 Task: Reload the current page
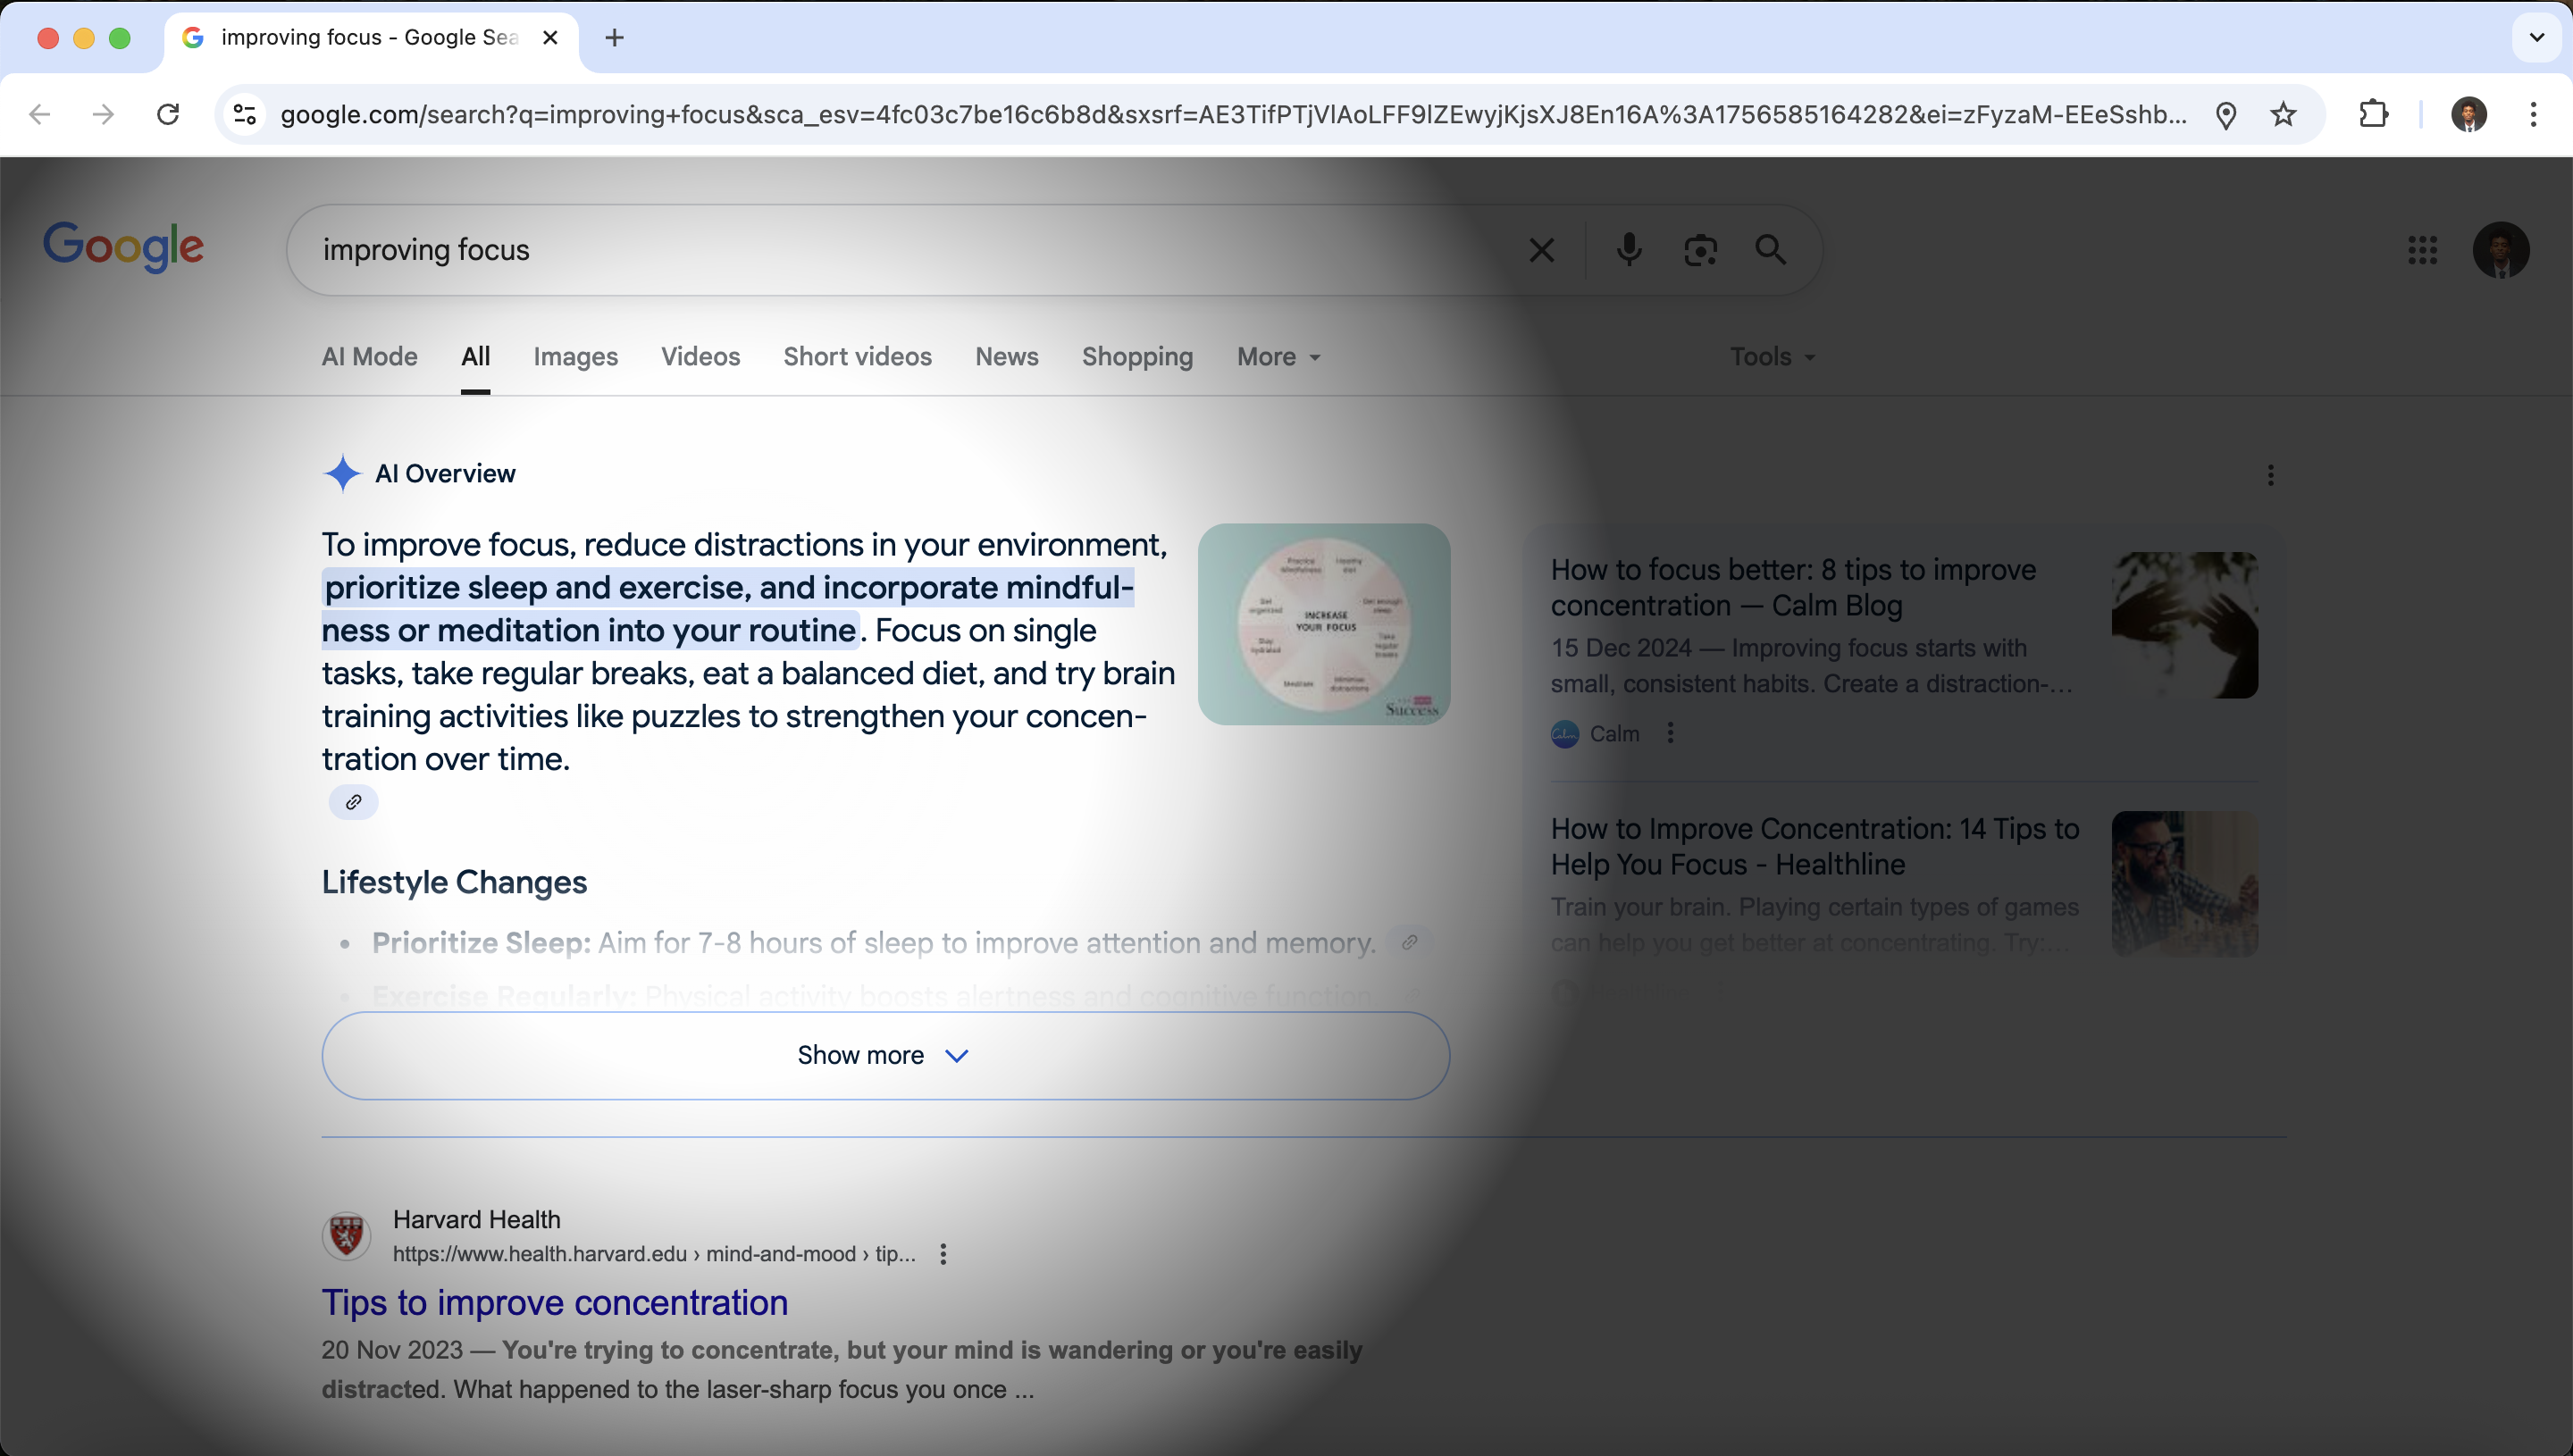click(167, 114)
